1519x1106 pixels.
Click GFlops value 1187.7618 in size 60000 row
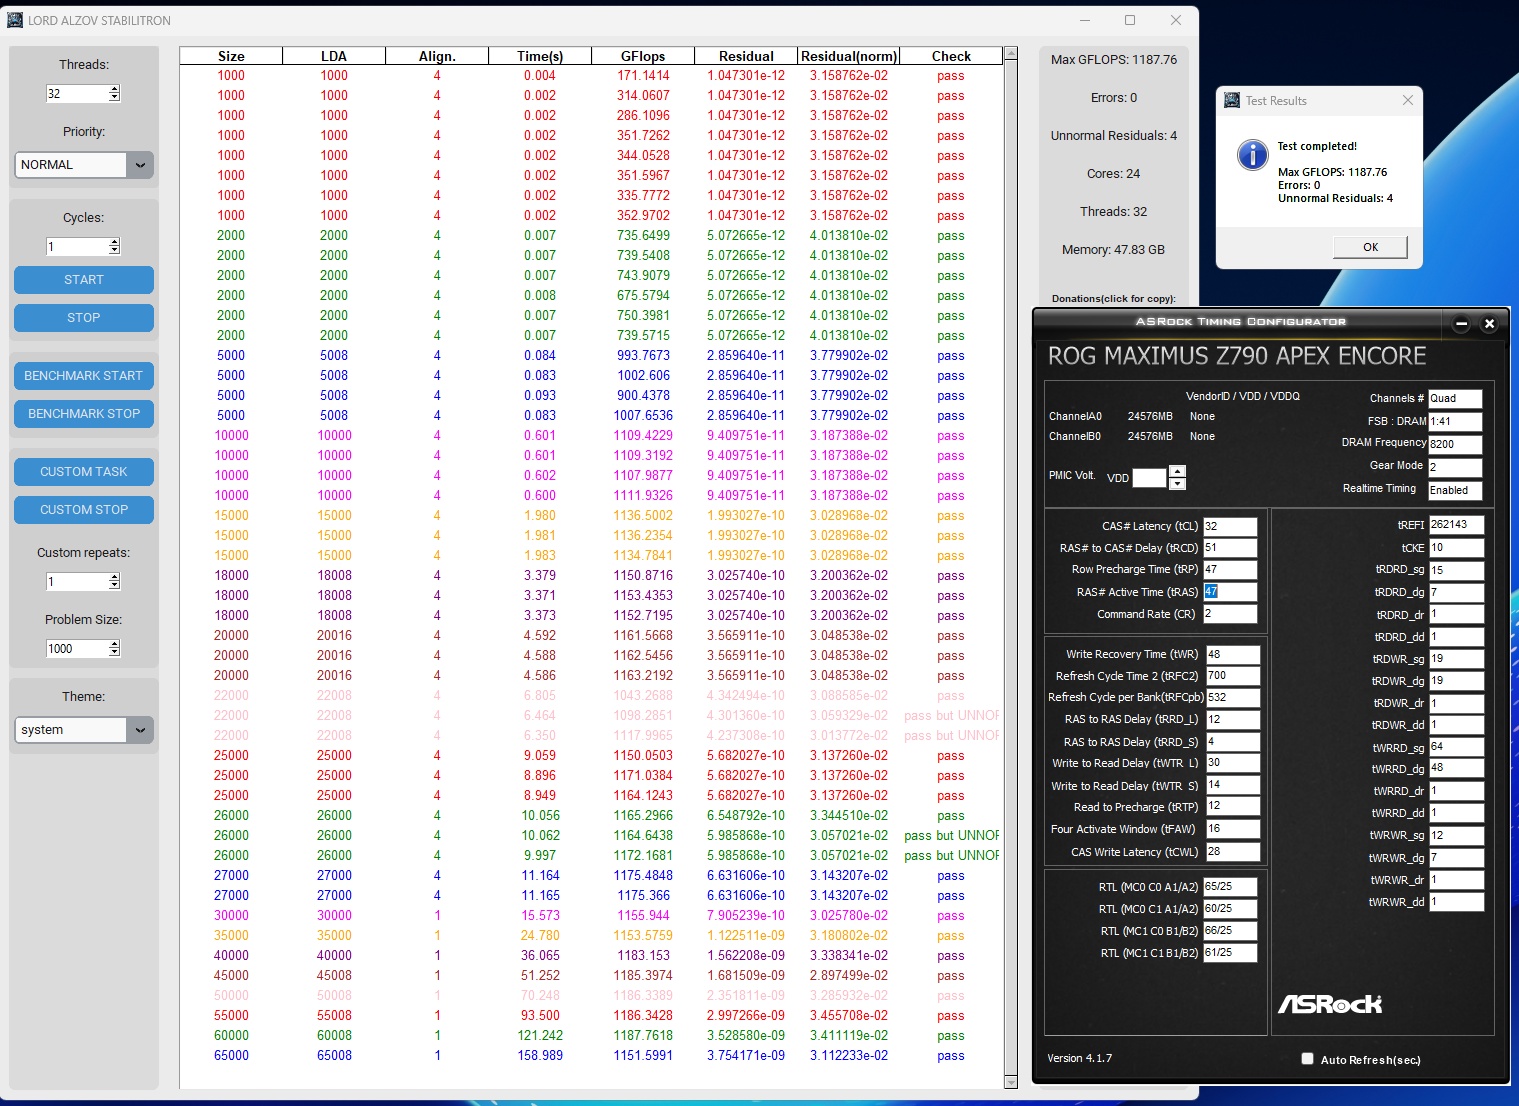[x=644, y=1036]
